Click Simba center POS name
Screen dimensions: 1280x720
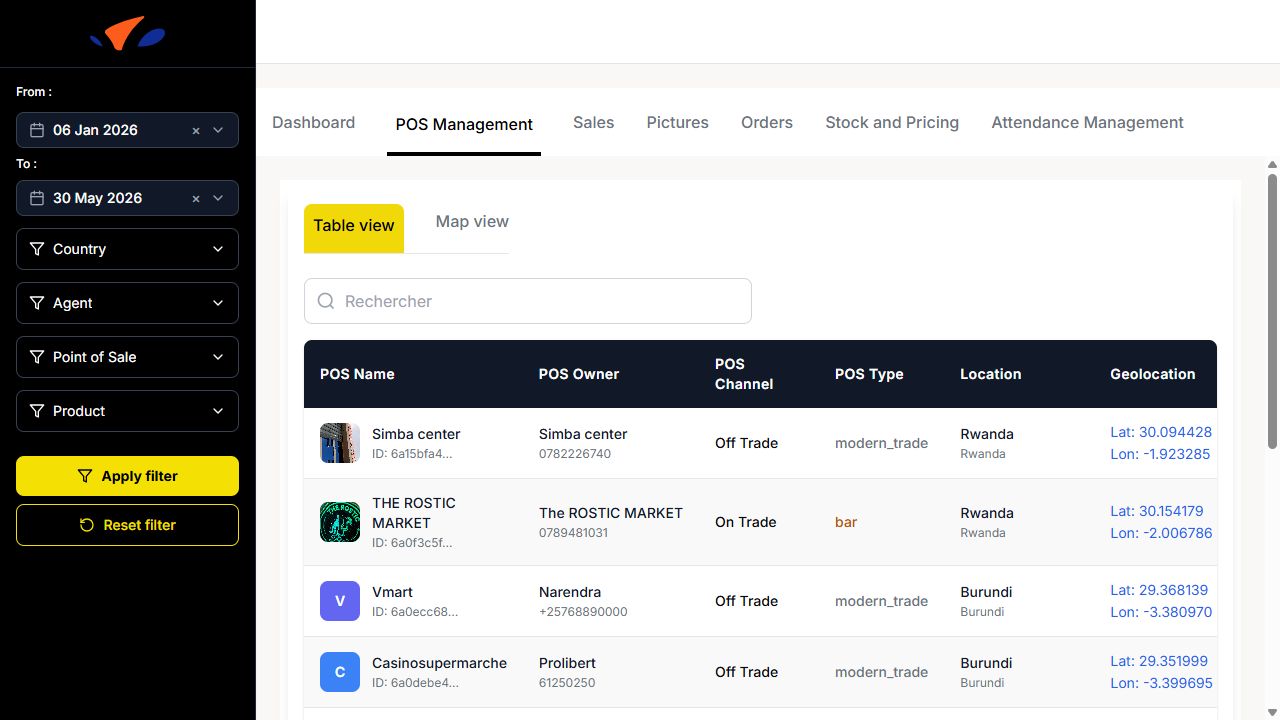pyautogui.click(x=416, y=434)
